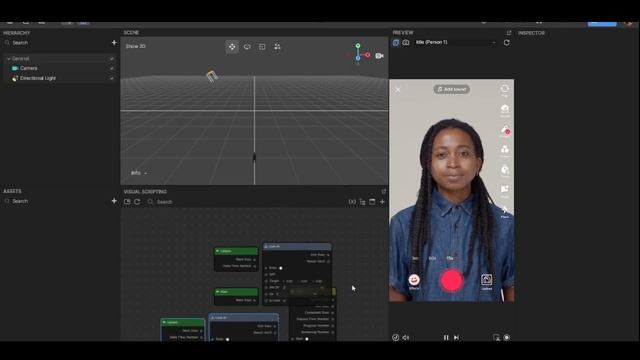Select the Rotate tool in Scene toolbar

(x=247, y=47)
